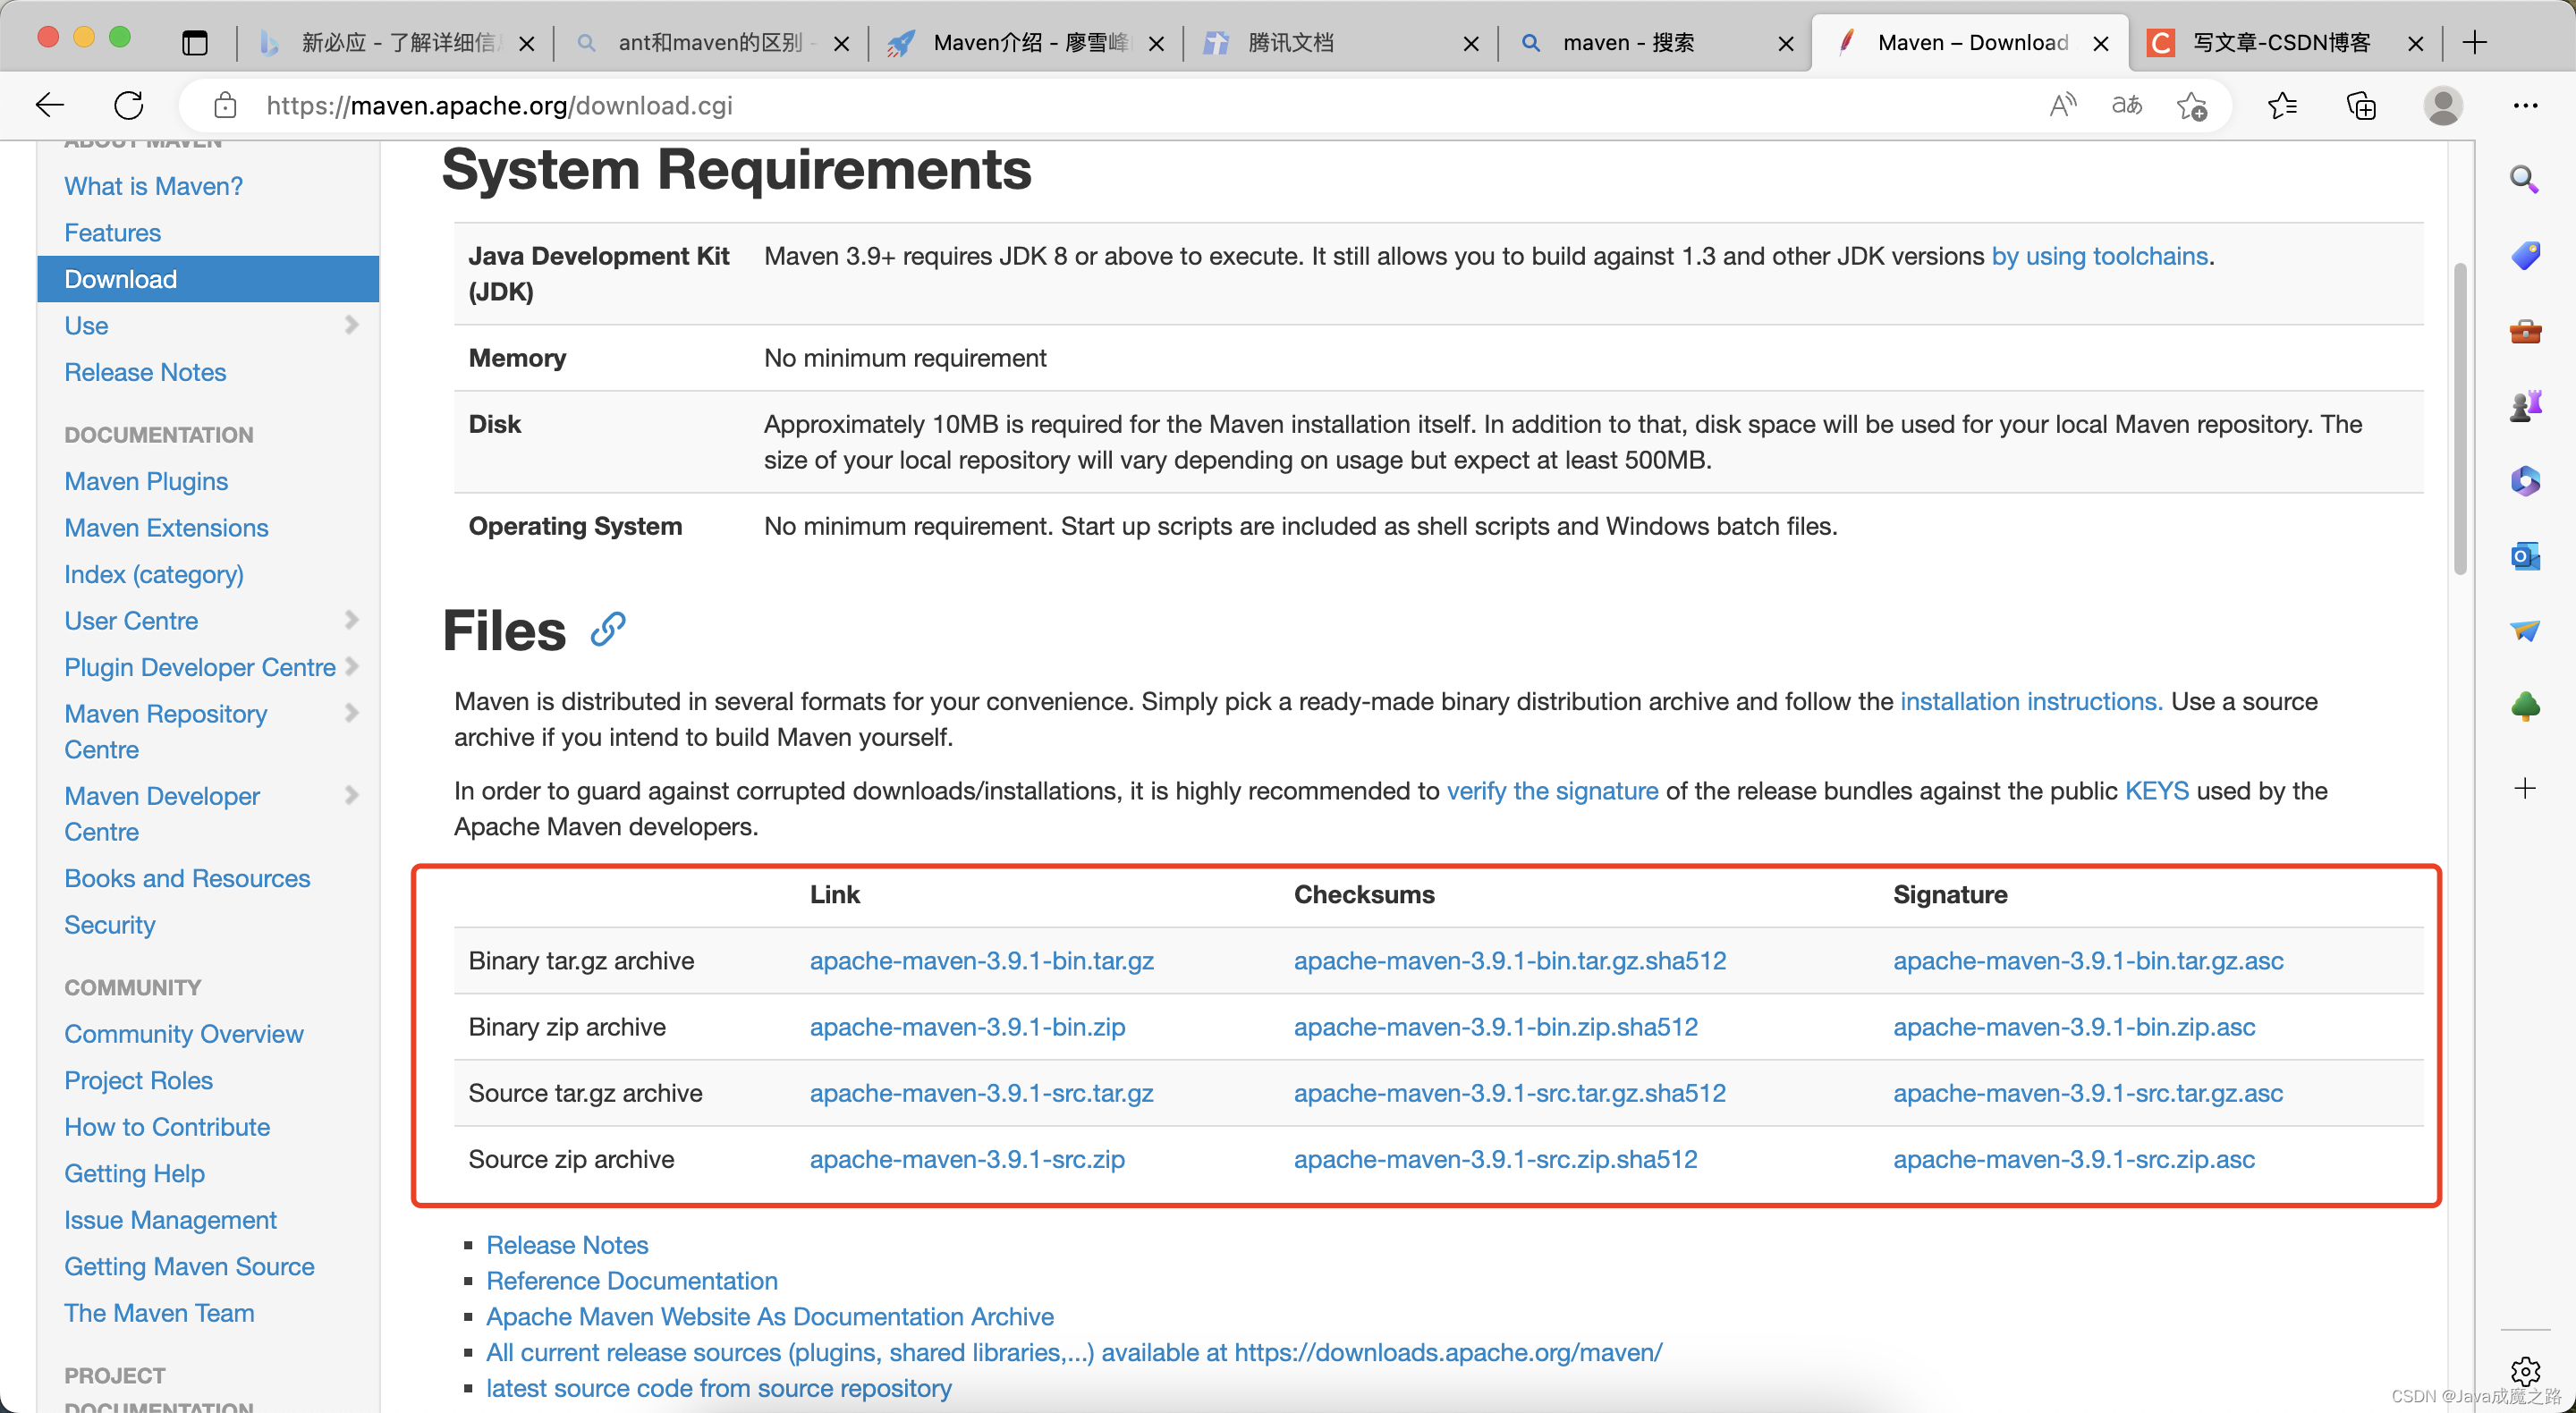Open the sidebar shopping tag icon
Viewport: 2576px width, 1413px height.
click(x=2525, y=255)
